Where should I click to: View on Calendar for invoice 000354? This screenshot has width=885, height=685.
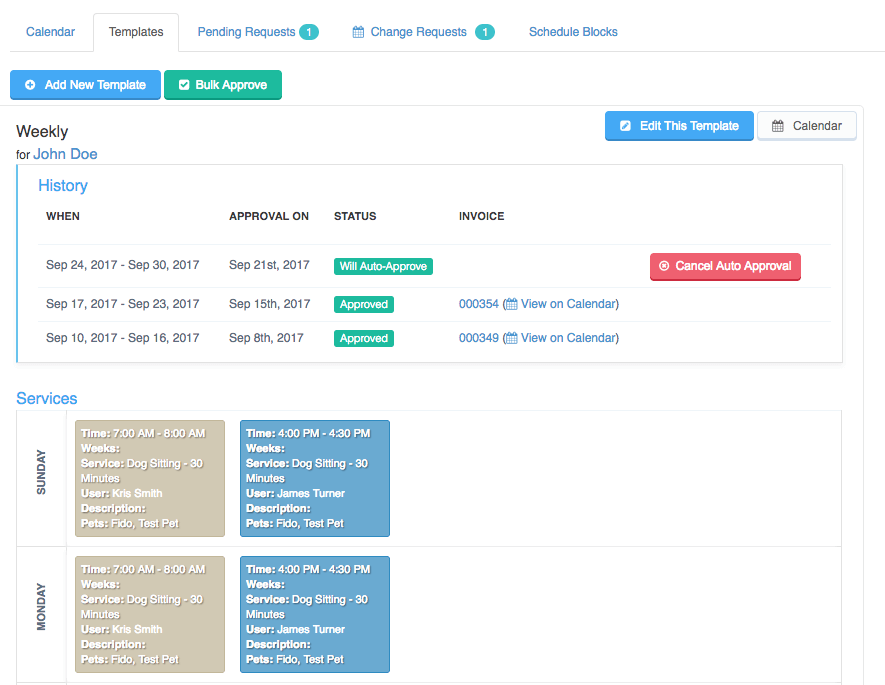[x=568, y=304]
